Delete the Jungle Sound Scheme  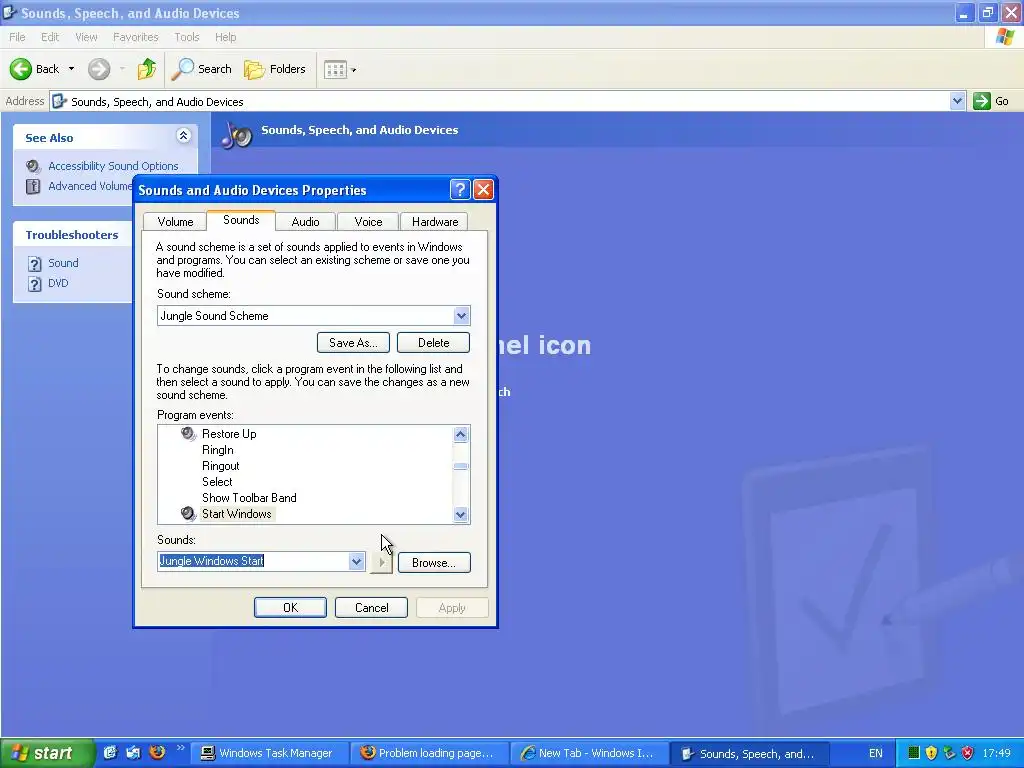(x=434, y=343)
